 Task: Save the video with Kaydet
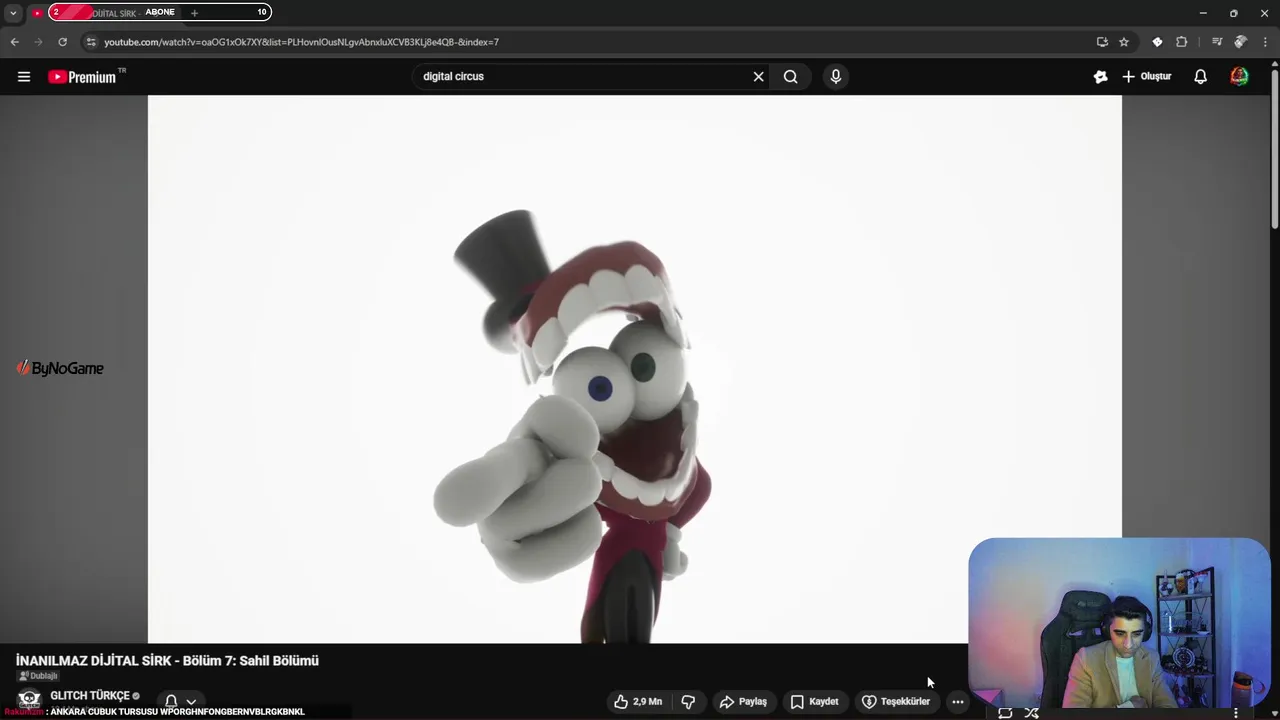(x=814, y=702)
